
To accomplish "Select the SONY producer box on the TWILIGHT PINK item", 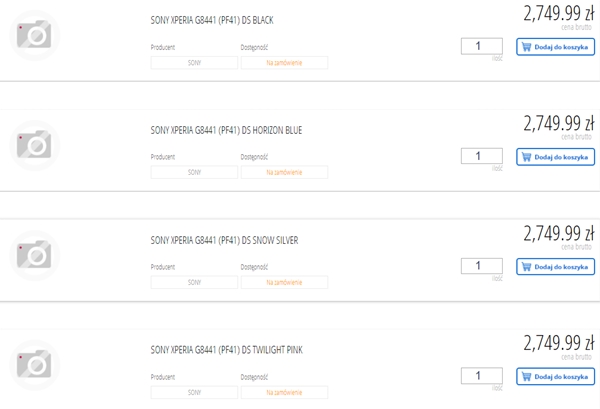I will pyautogui.click(x=194, y=393).
